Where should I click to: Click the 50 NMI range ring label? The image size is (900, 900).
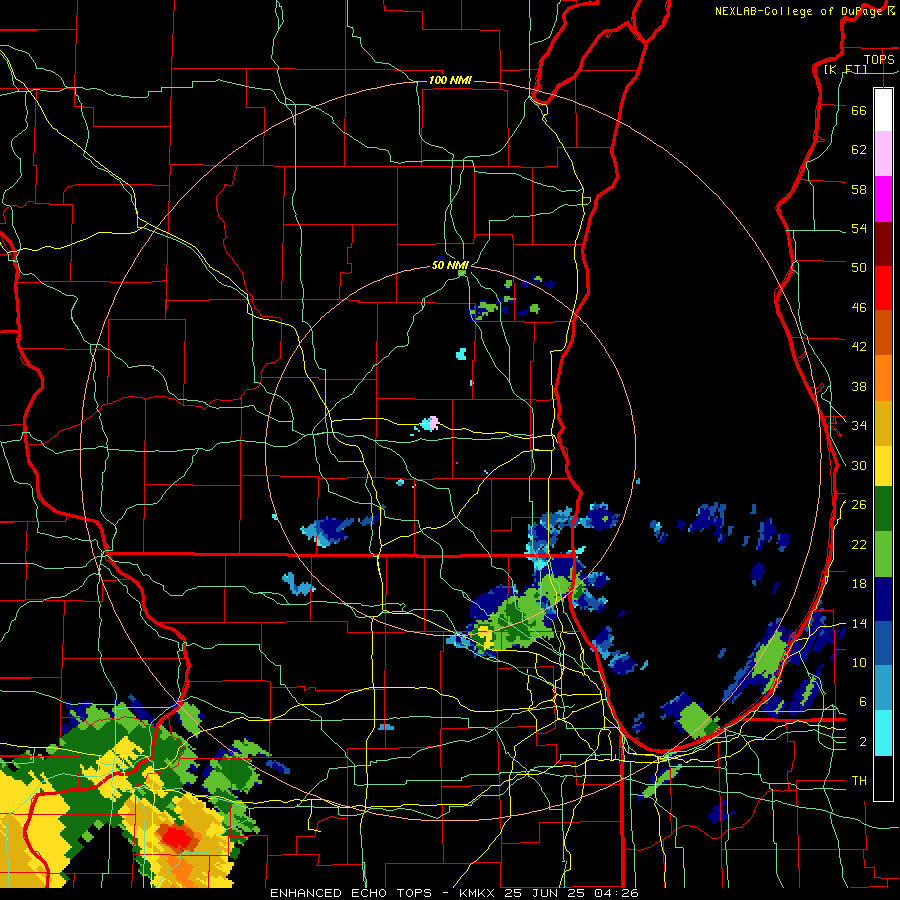click(x=450, y=265)
